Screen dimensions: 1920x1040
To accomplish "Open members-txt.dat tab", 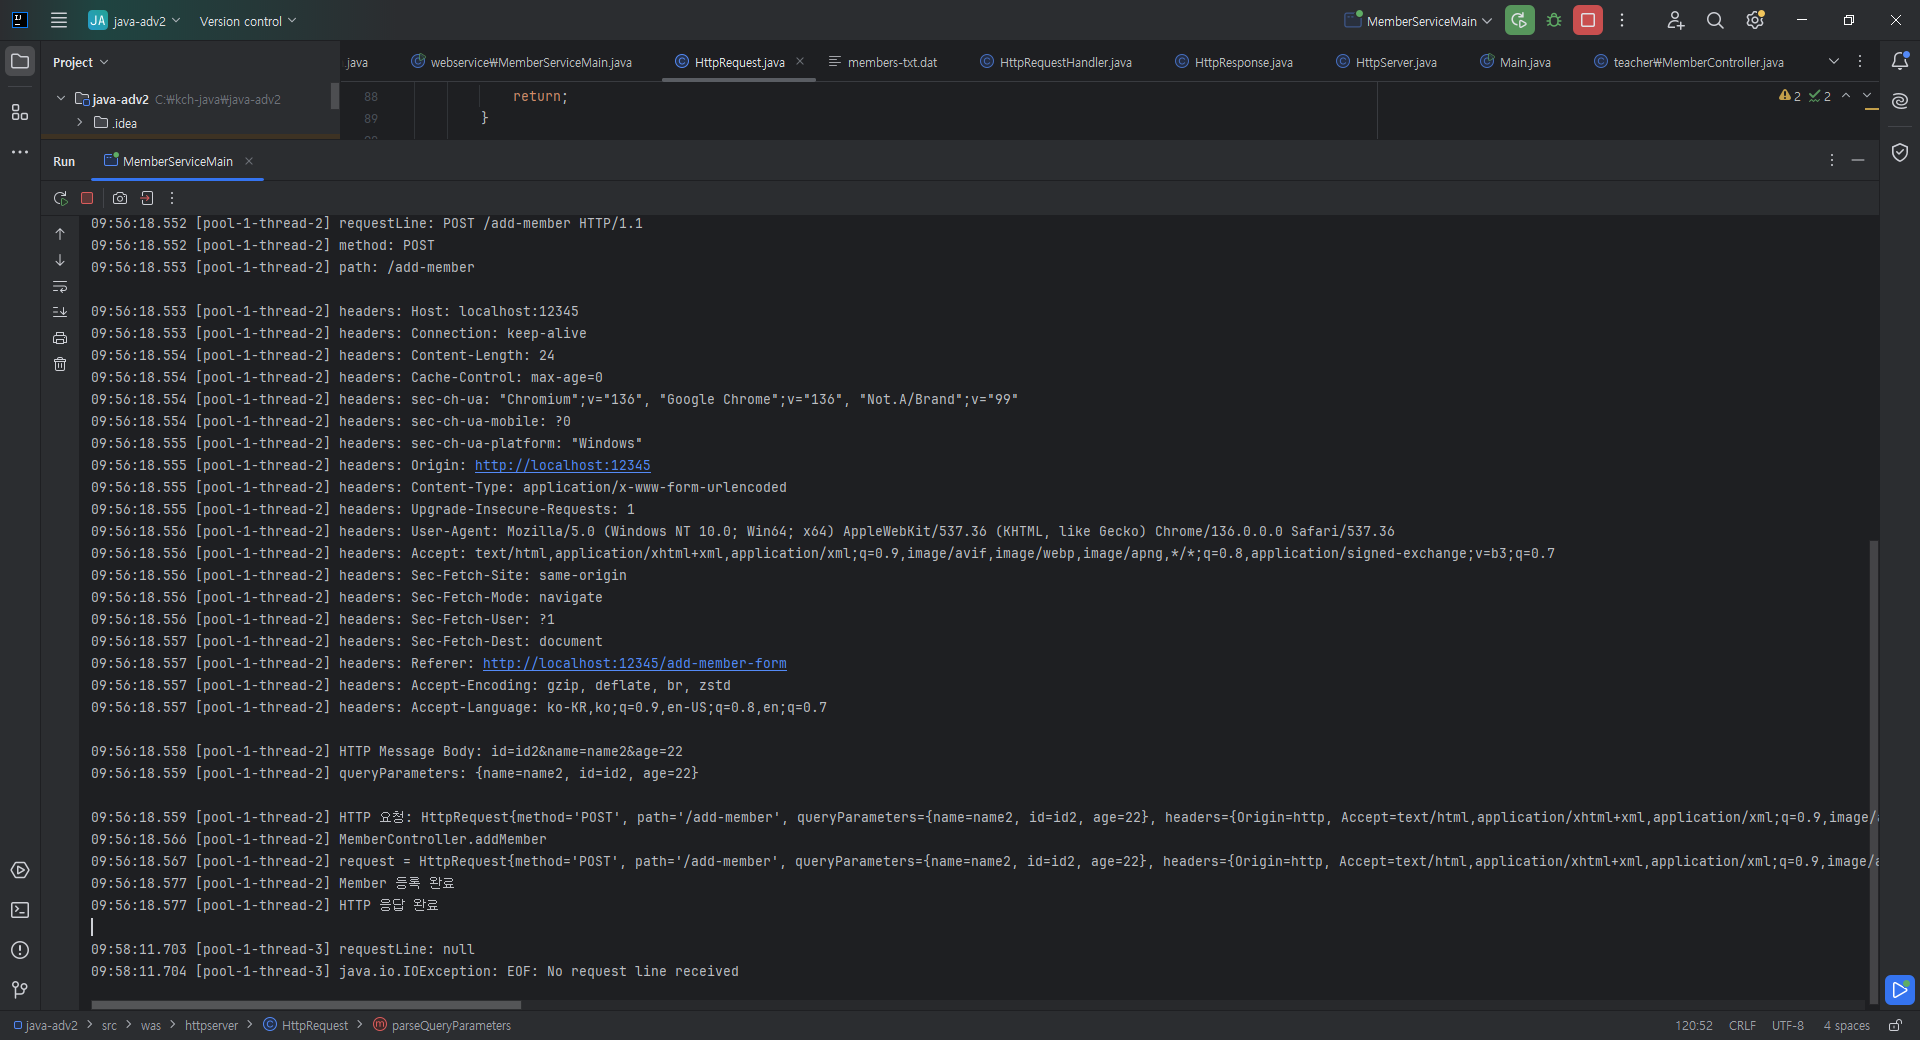I will (883, 62).
